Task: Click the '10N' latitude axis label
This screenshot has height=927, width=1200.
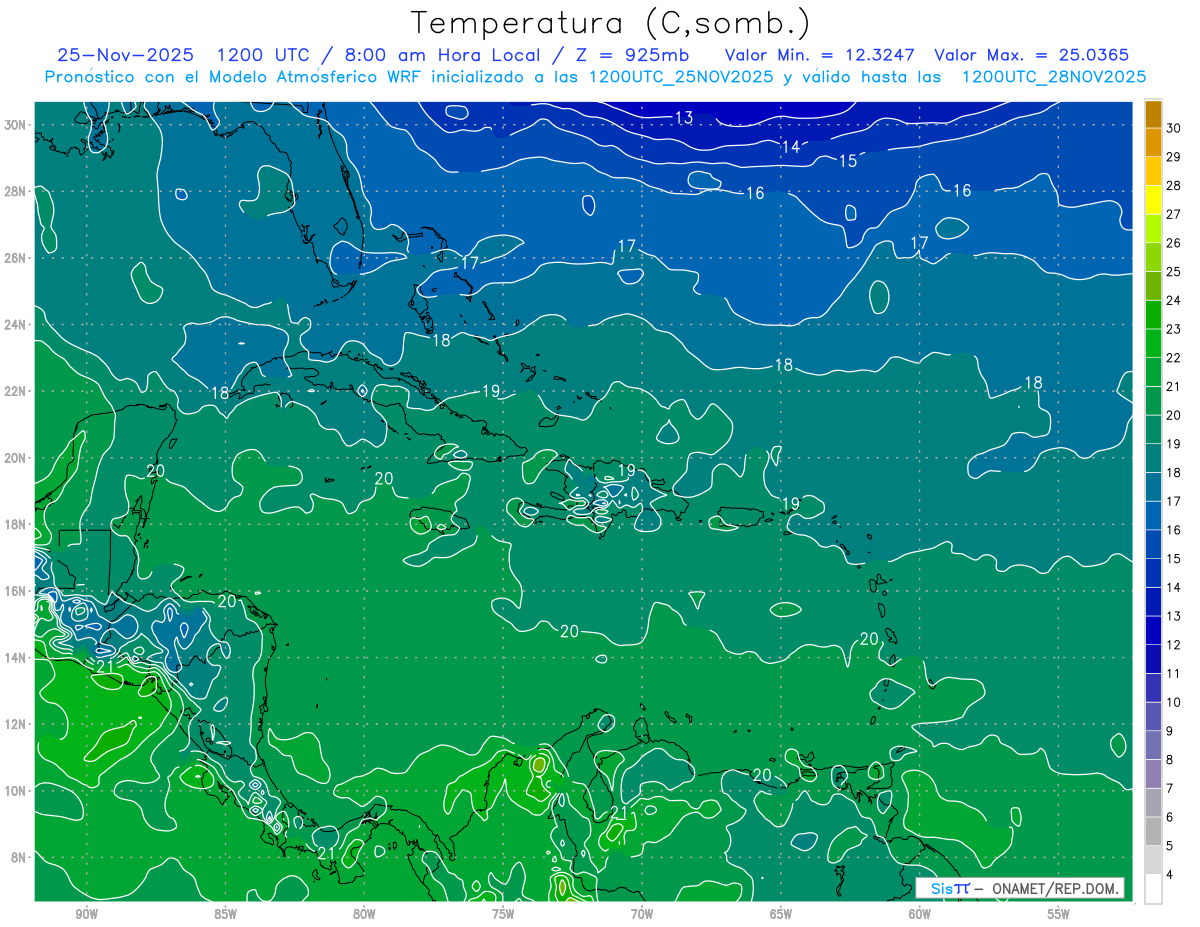Action: point(17,791)
